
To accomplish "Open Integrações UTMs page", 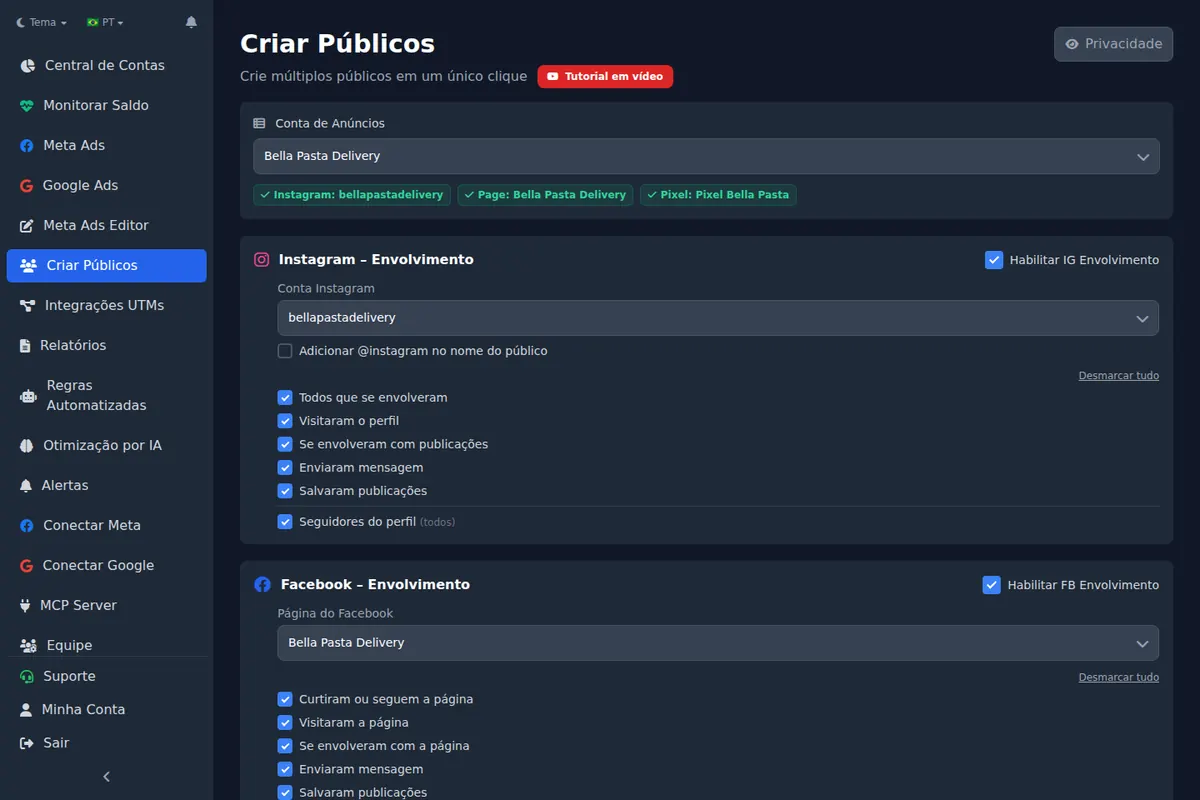I will coord(106,305).
